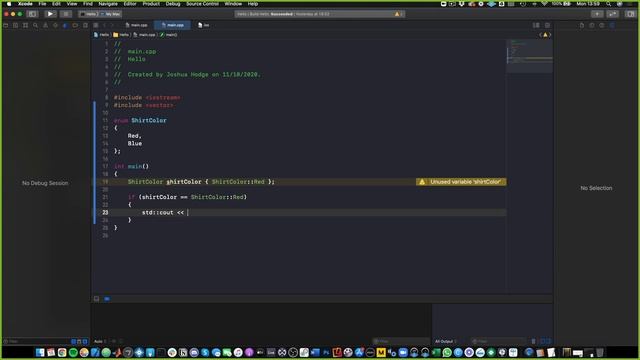Click the Unused variable warning banner
Image resolution: width=640 pixels, height=360 pixels.
[461, 182]
